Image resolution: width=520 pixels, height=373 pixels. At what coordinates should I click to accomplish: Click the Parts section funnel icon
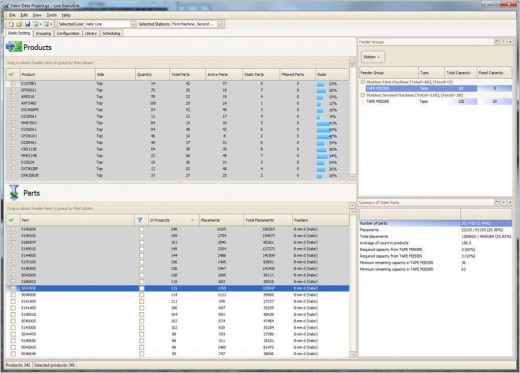click(x=14, y=193)
